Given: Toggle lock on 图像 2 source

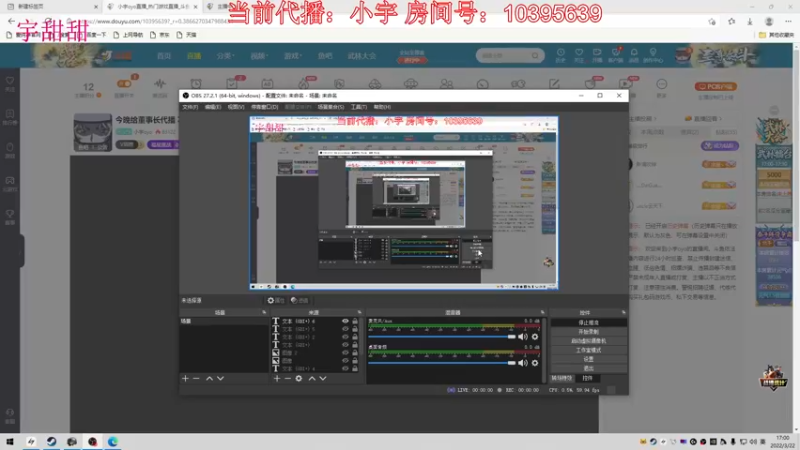Looking at the screenshot, I should pyautogui.click(x=355, y=353).
